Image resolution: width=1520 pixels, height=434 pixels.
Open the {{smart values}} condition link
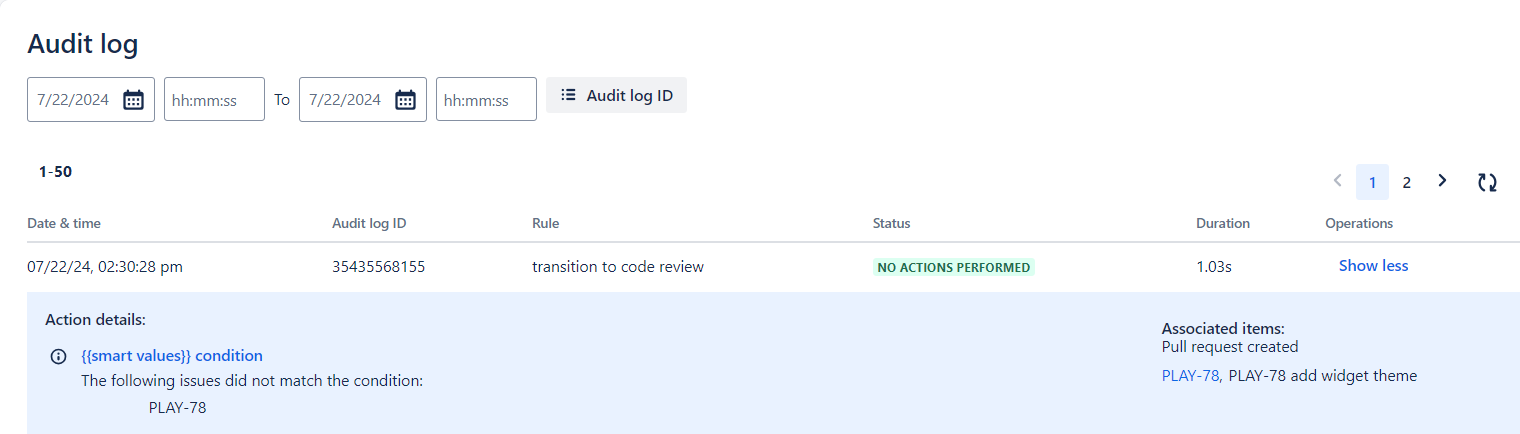coord(172,355)
